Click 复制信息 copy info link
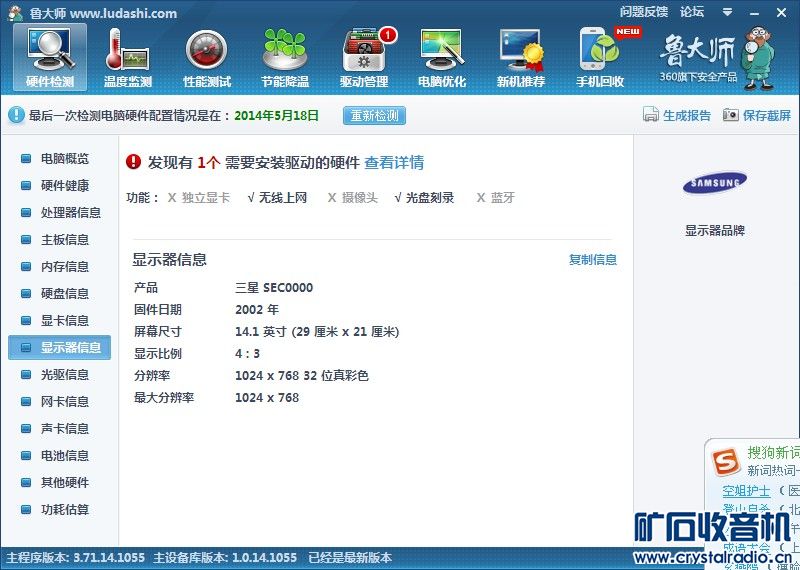This screenshot has height=570, width=800. click(593, 260)
